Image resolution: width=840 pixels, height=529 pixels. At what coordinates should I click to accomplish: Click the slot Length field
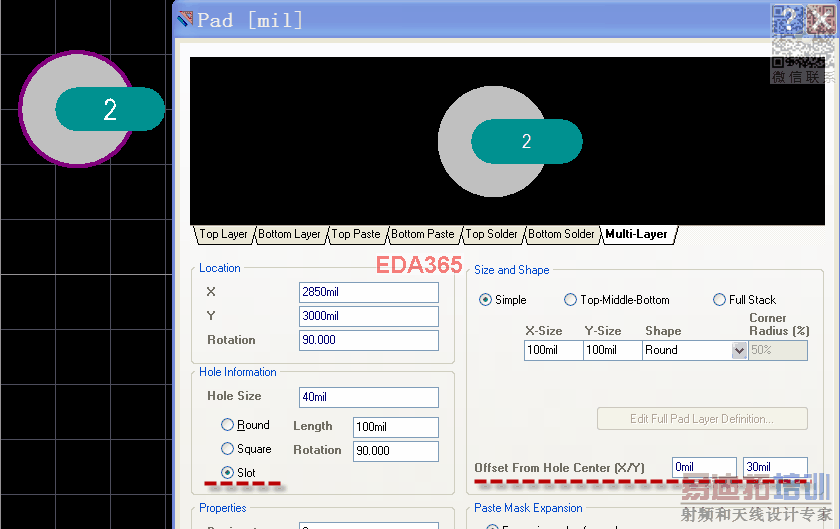click(x=395, y=427)
